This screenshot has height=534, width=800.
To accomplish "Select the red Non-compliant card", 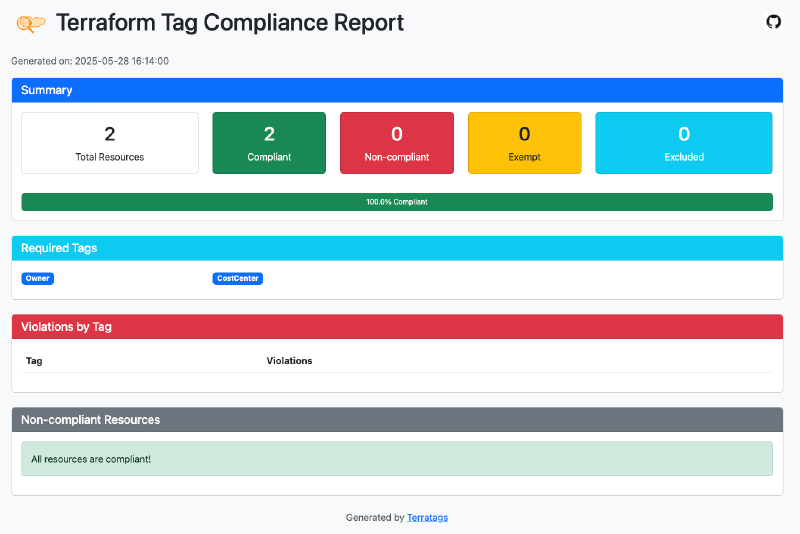I will point(397,143).
